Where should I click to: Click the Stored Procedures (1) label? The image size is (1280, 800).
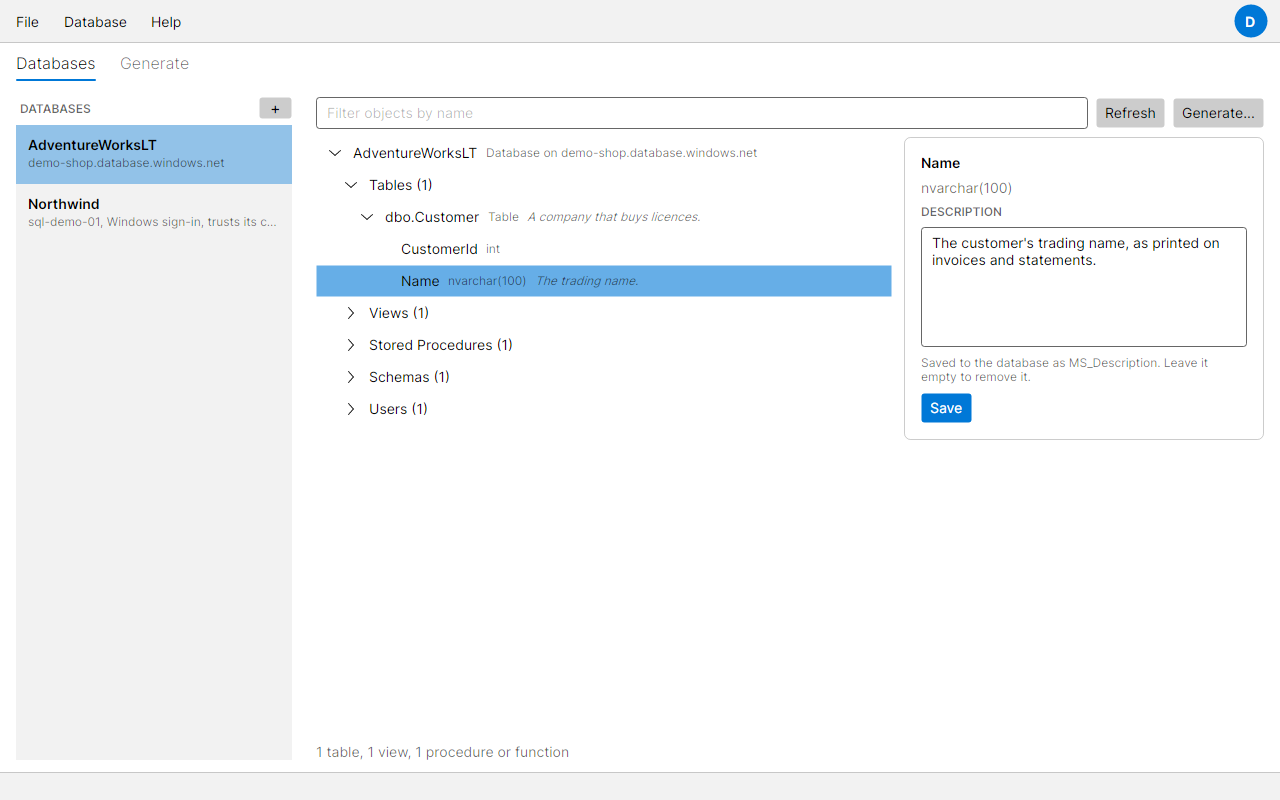pyautogui.click(x=441, y=345)
